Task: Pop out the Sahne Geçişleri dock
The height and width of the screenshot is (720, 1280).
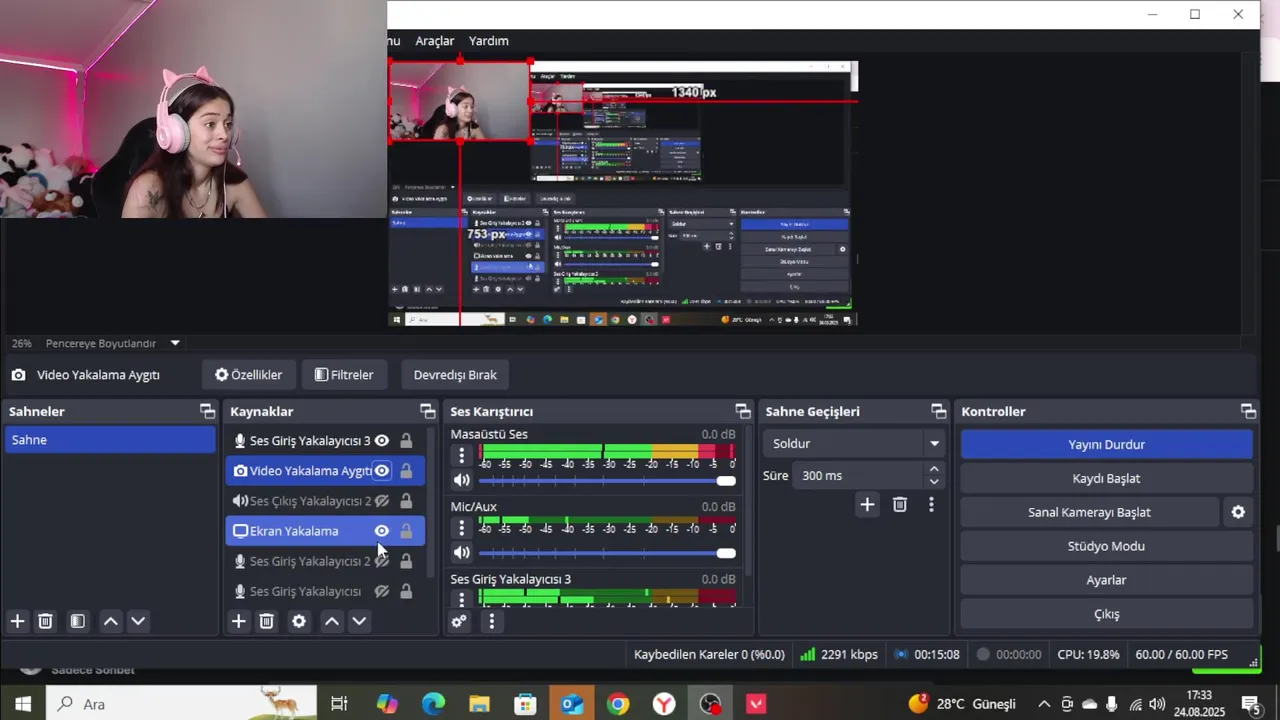Action: coord(938,411)
